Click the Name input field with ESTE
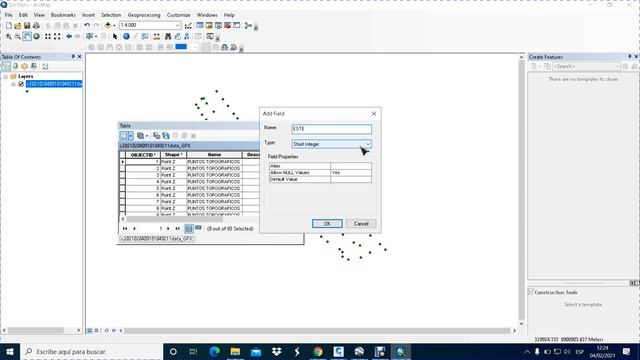Screen dimensions: 640x360 point(331,129)
